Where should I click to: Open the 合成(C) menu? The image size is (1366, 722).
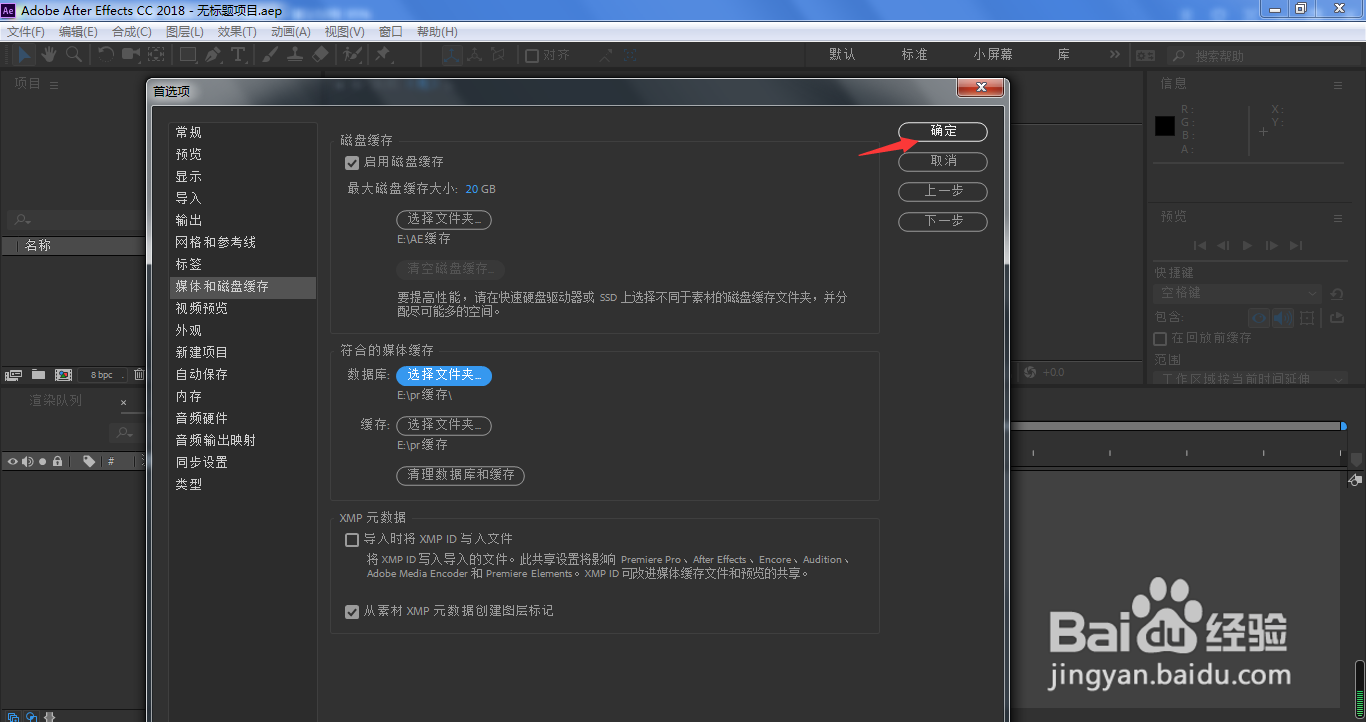(x=132, y=31)
